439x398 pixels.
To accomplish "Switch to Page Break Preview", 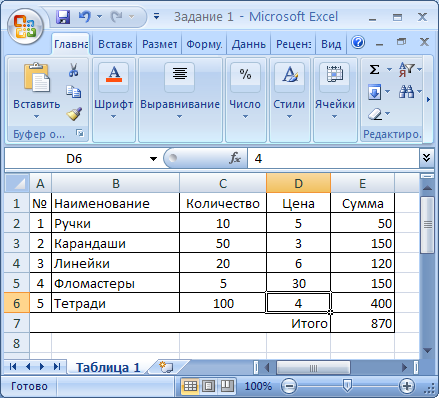I will [227, 386].
